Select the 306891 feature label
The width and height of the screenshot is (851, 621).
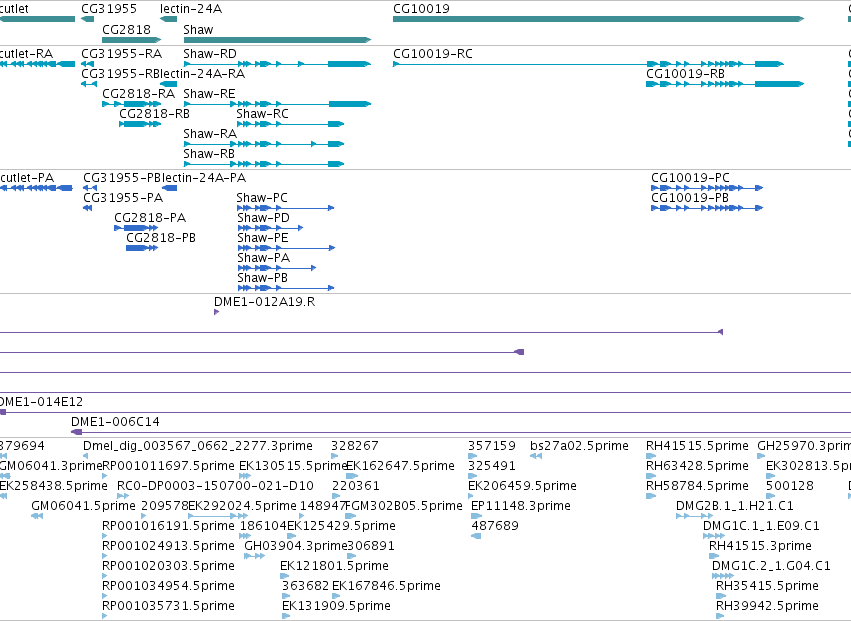coord(371,546)
